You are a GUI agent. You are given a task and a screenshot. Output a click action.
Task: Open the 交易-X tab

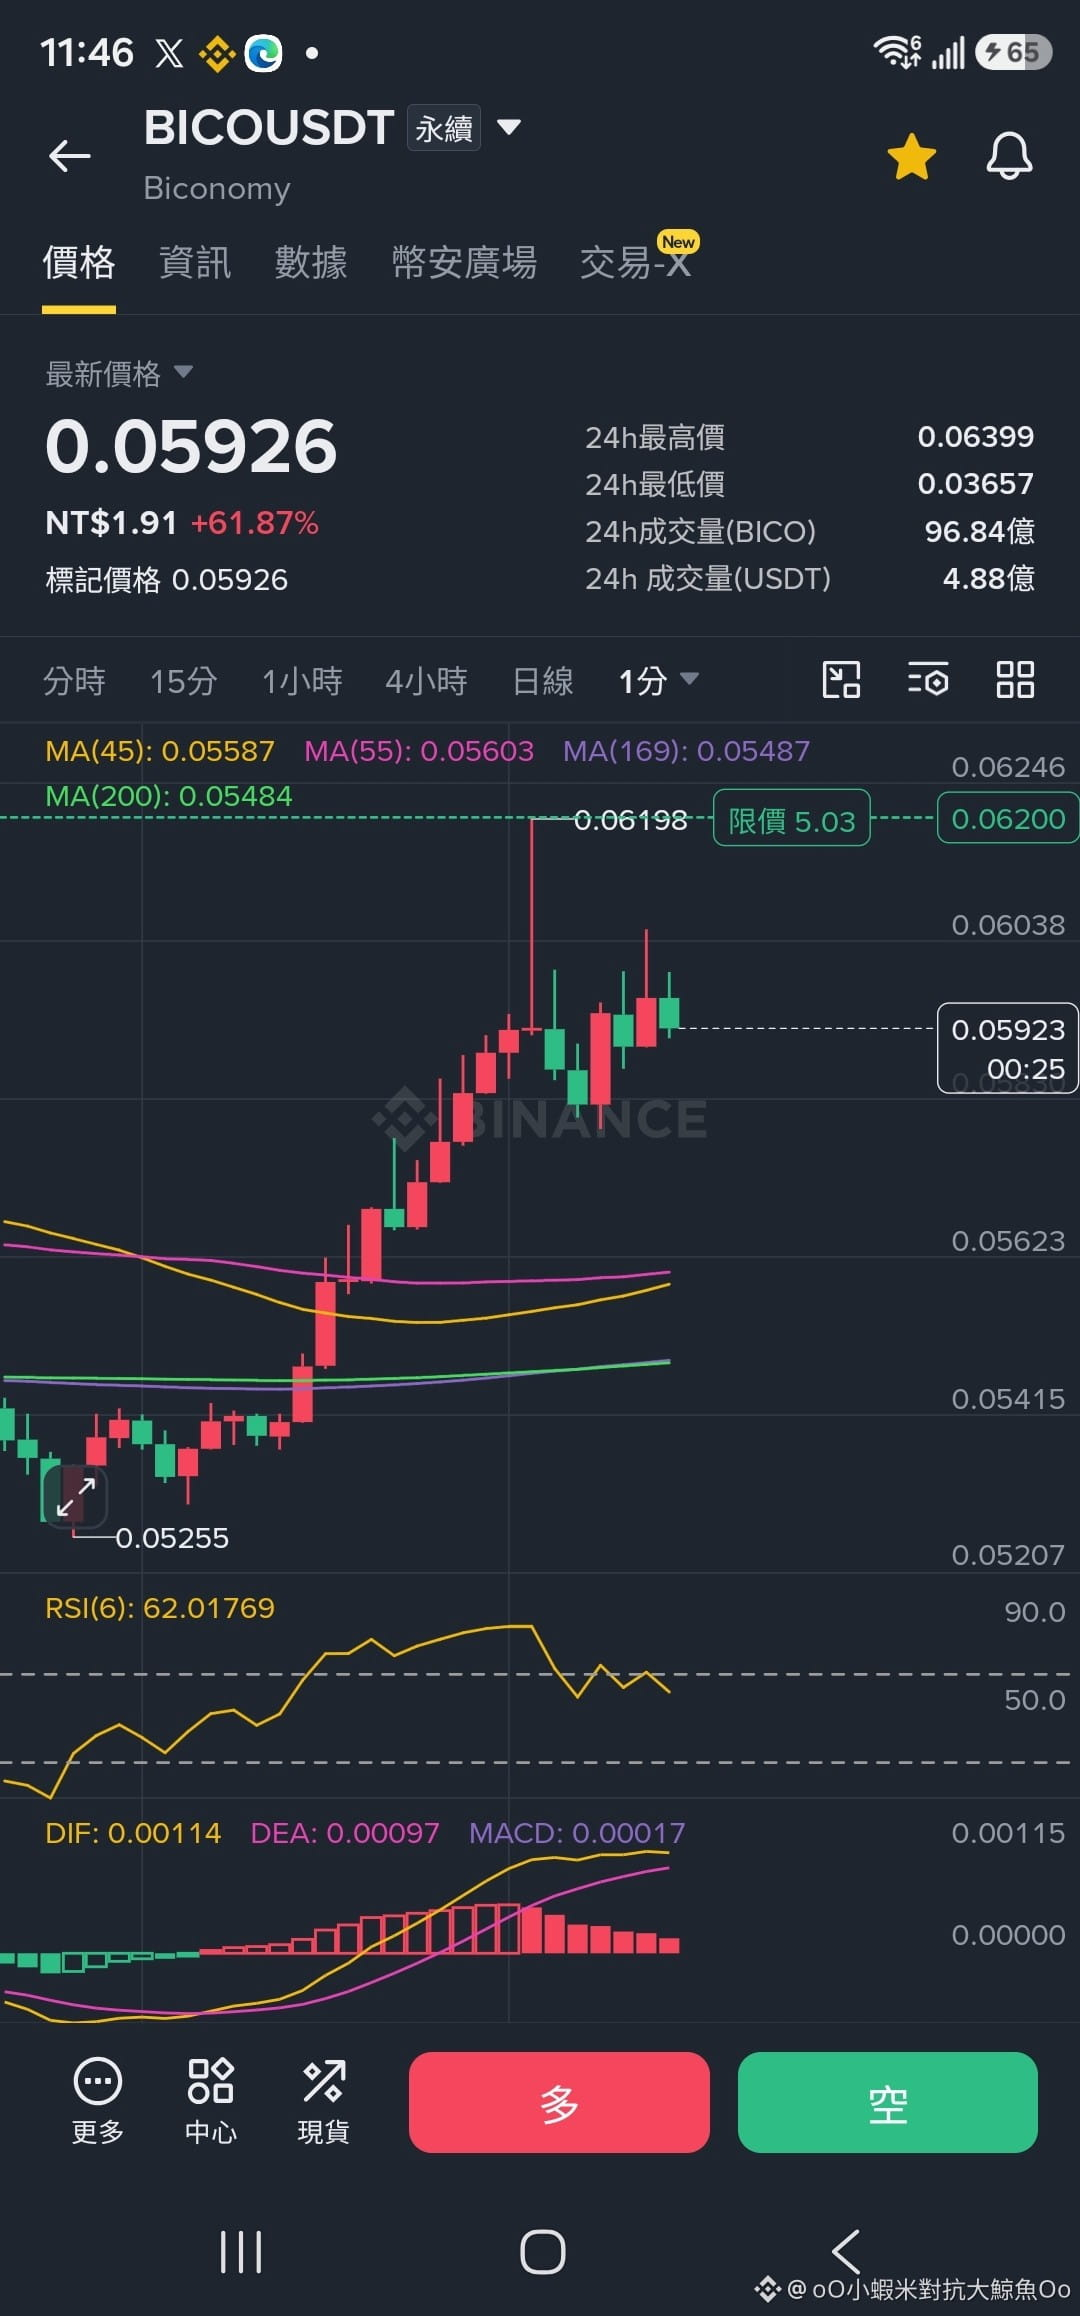[x=636, y=263]
